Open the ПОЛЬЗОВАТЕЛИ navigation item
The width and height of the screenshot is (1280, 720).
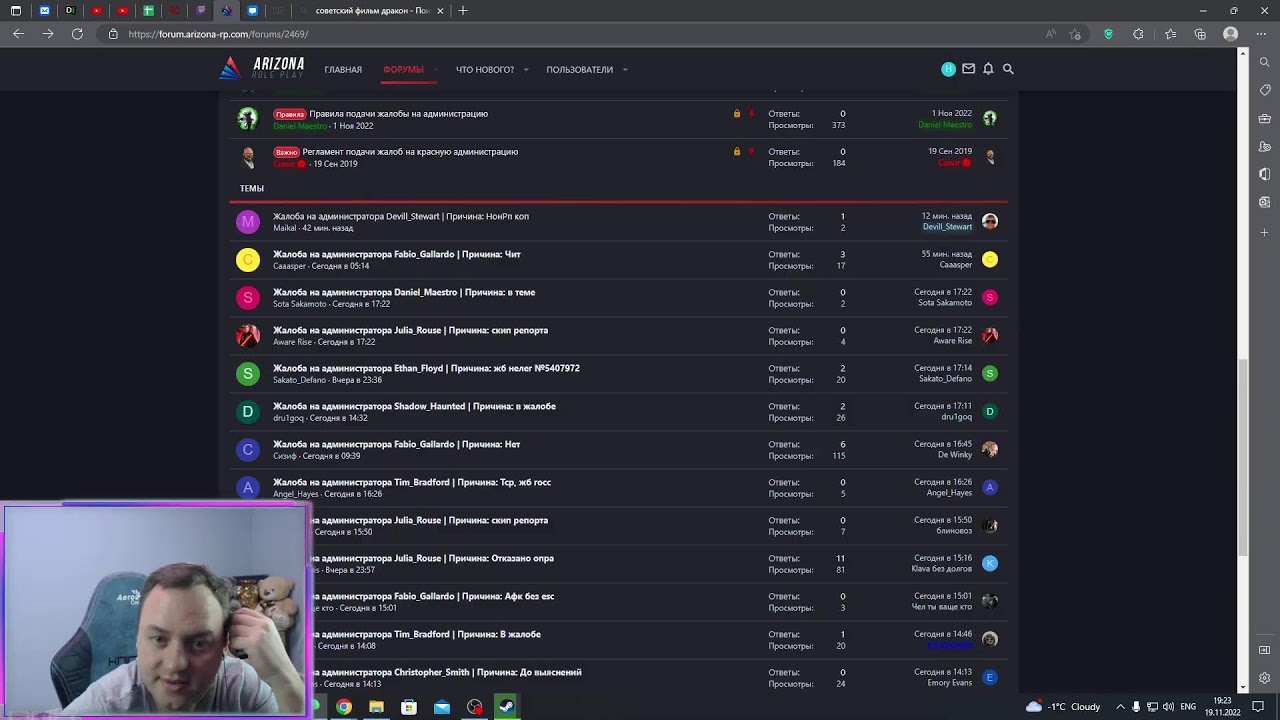(579, 70)
